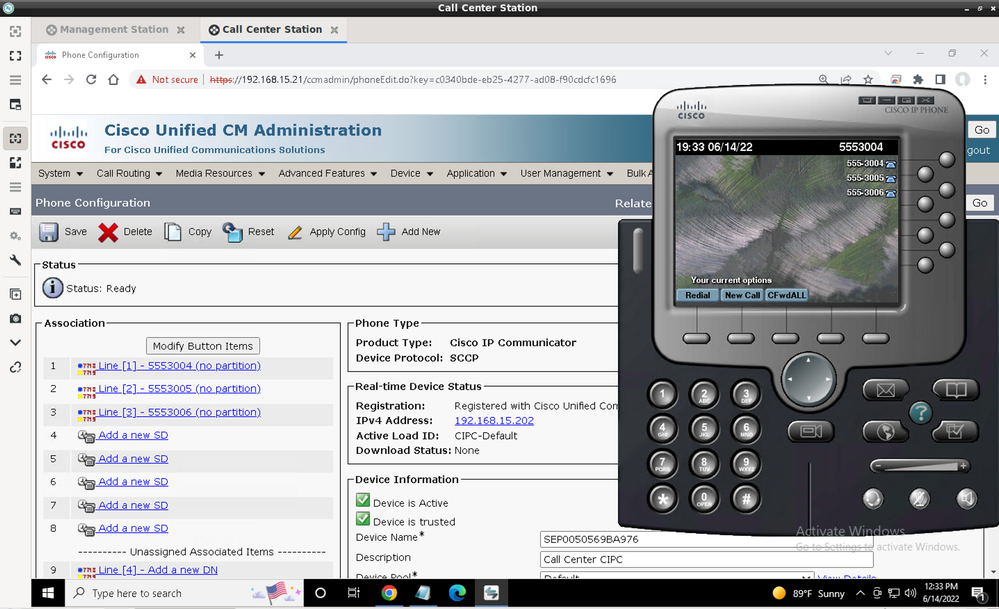999x609 pixels.
Task: Open Chrome from Windows taskbar
Action: point(389,593)
